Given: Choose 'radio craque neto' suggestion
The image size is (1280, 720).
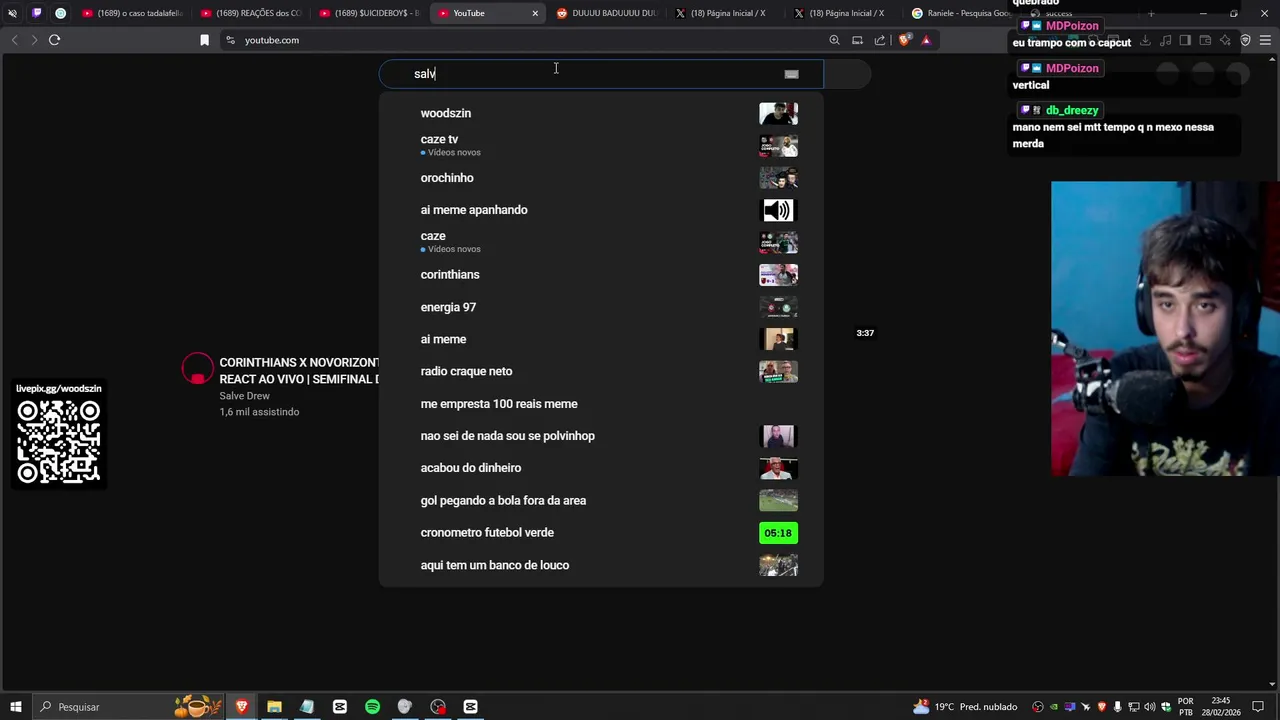Looking at the screenshot, I should click(x=600, y=371).
